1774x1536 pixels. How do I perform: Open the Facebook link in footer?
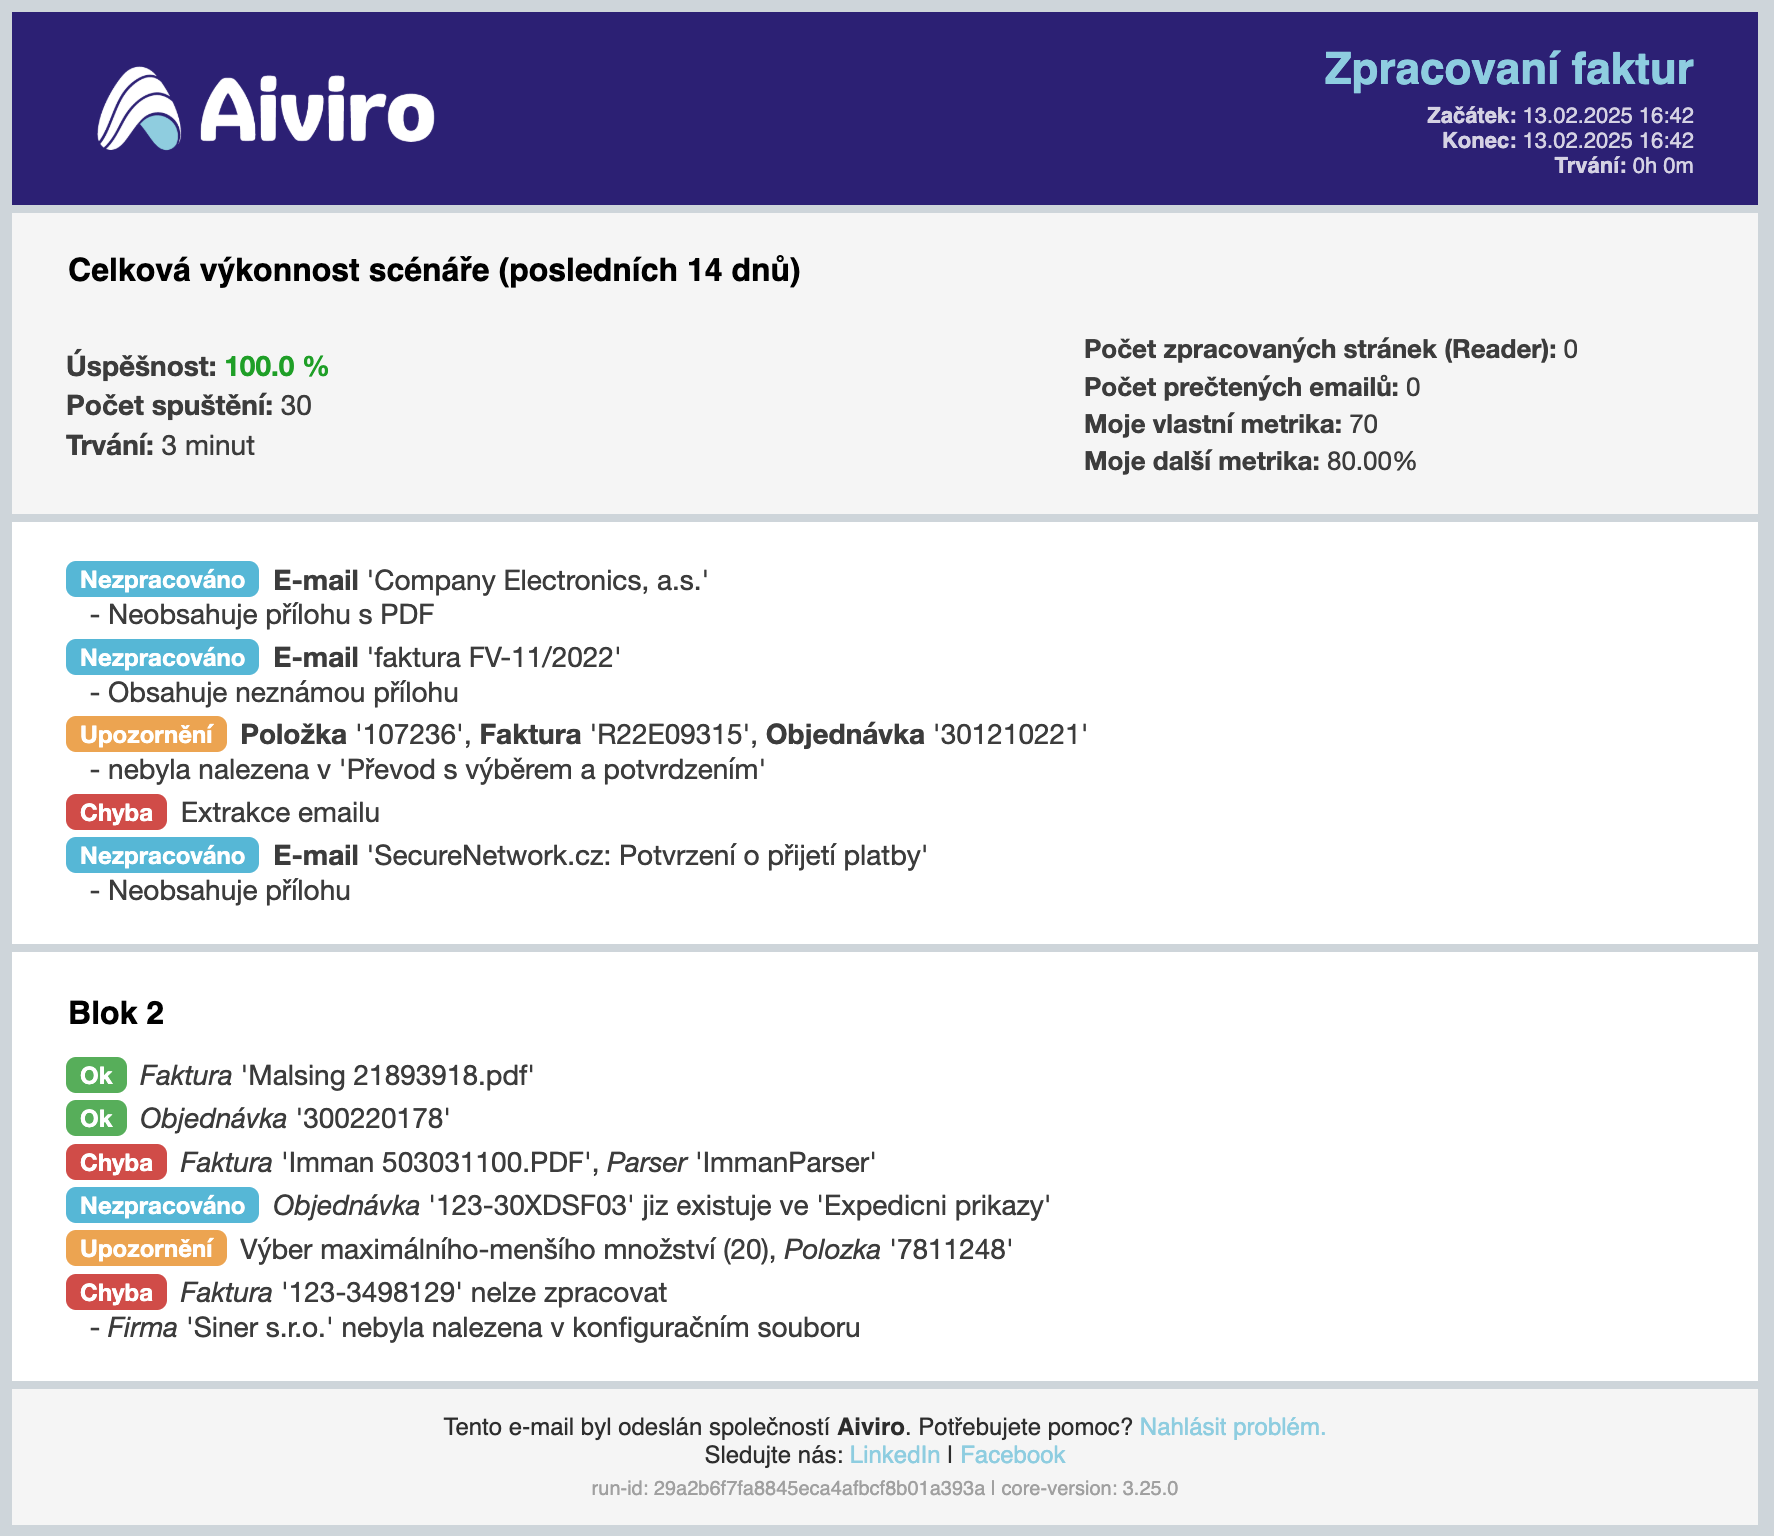[1012, 1455]
